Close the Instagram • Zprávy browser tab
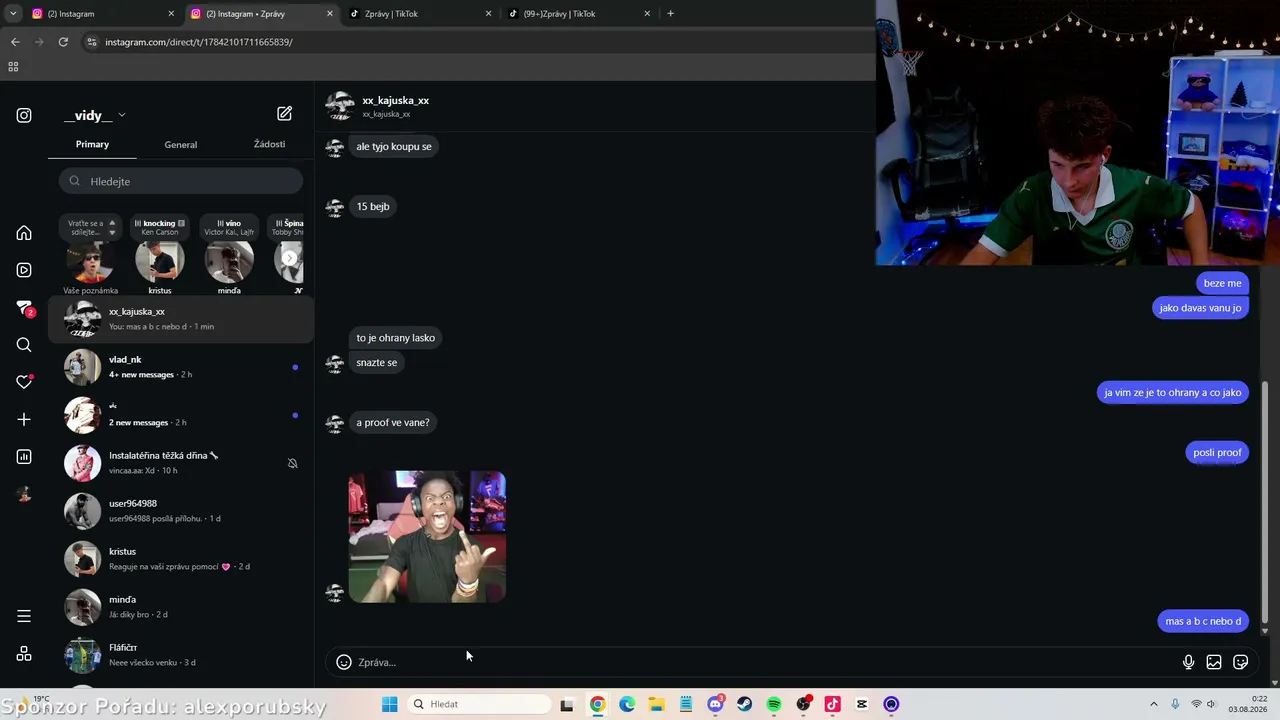Viewport: 1280px width, 720px height. pos(330,14)
